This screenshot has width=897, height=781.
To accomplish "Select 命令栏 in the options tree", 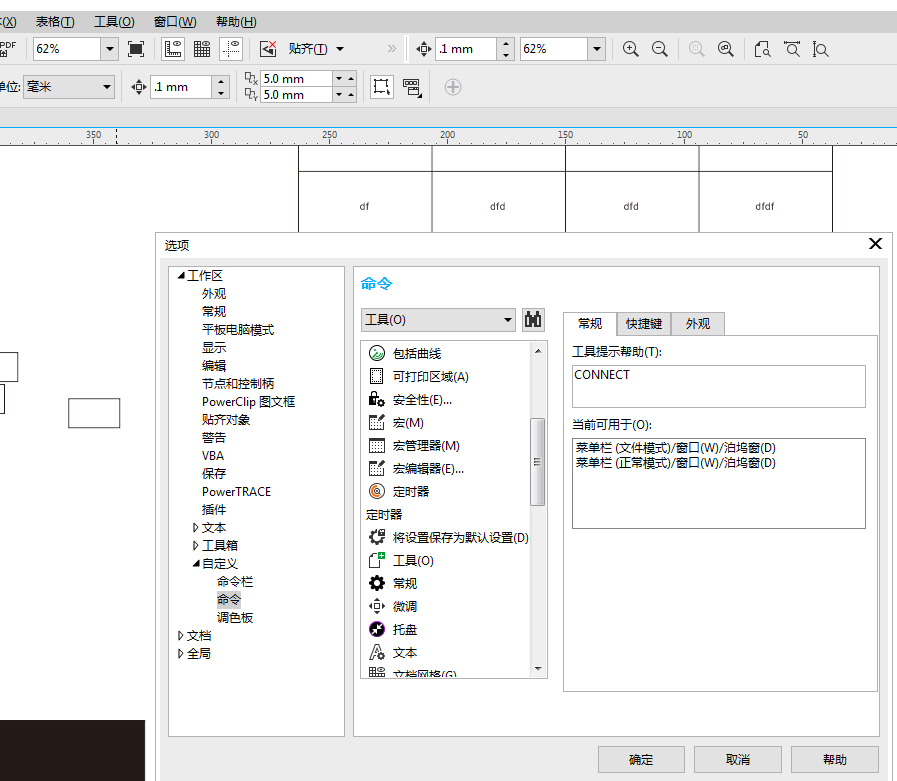I will 235,582.
